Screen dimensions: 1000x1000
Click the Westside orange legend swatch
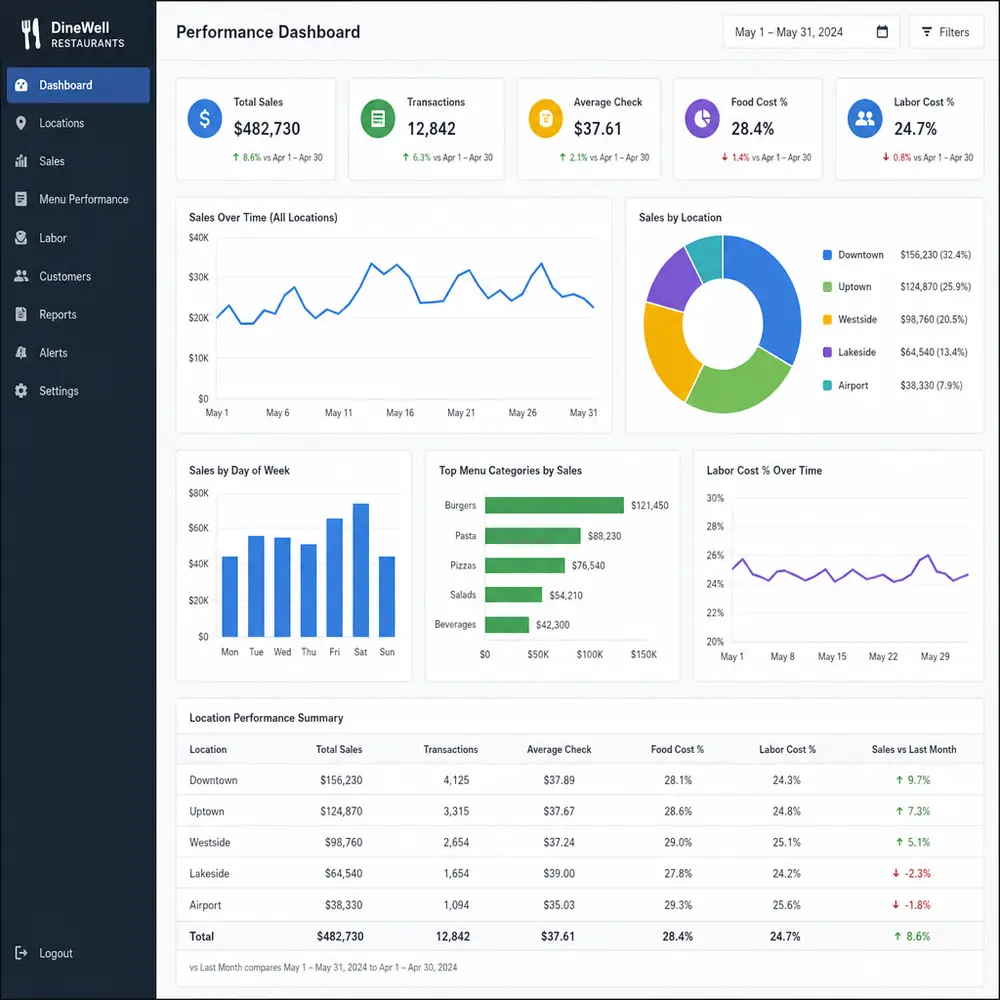pos(827,320)
